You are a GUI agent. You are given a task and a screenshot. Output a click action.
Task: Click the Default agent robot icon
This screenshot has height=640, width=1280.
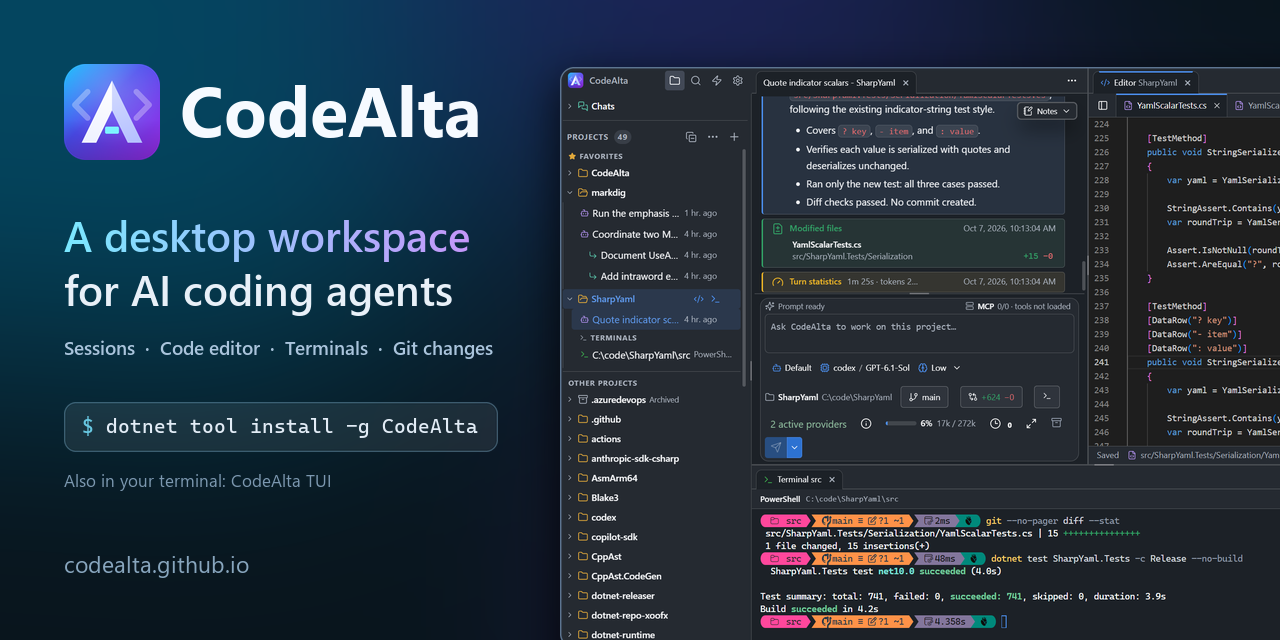(x=776, y=368)
